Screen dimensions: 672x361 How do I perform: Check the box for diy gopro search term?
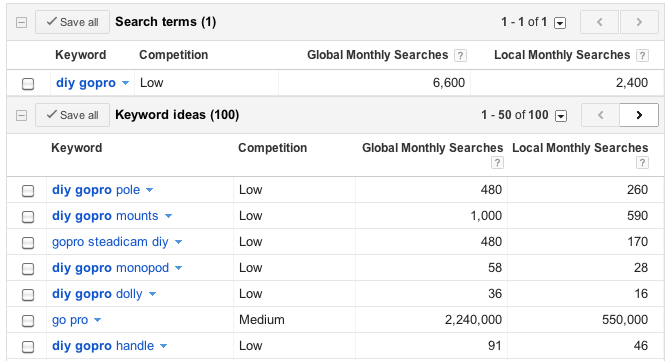[x=28, y=84]
